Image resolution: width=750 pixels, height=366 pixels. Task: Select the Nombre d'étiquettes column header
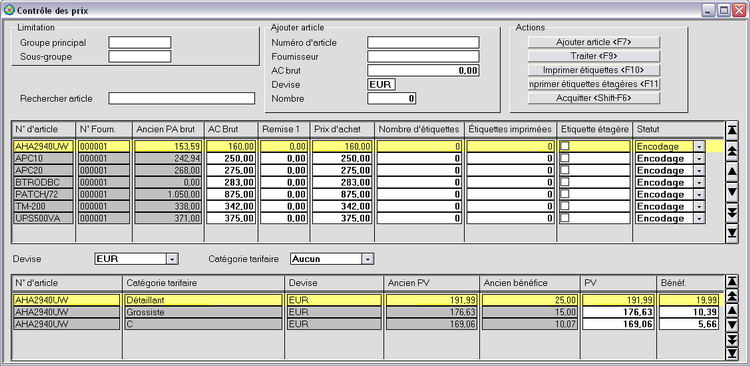point(419,129)
